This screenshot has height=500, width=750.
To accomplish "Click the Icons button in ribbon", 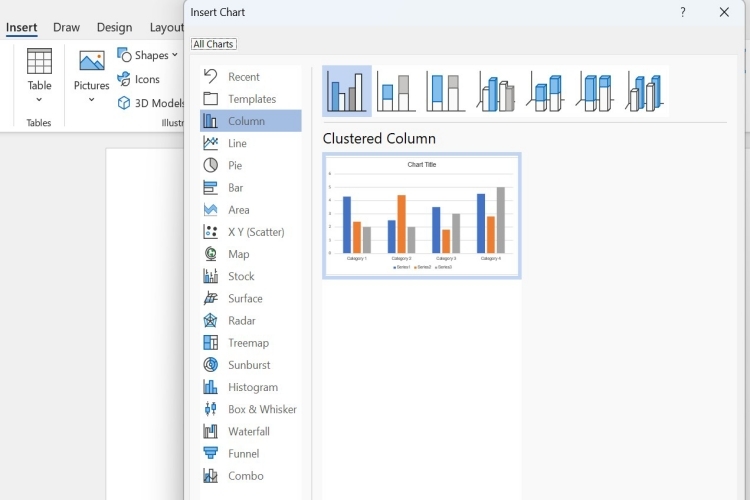I will (139, 79).
